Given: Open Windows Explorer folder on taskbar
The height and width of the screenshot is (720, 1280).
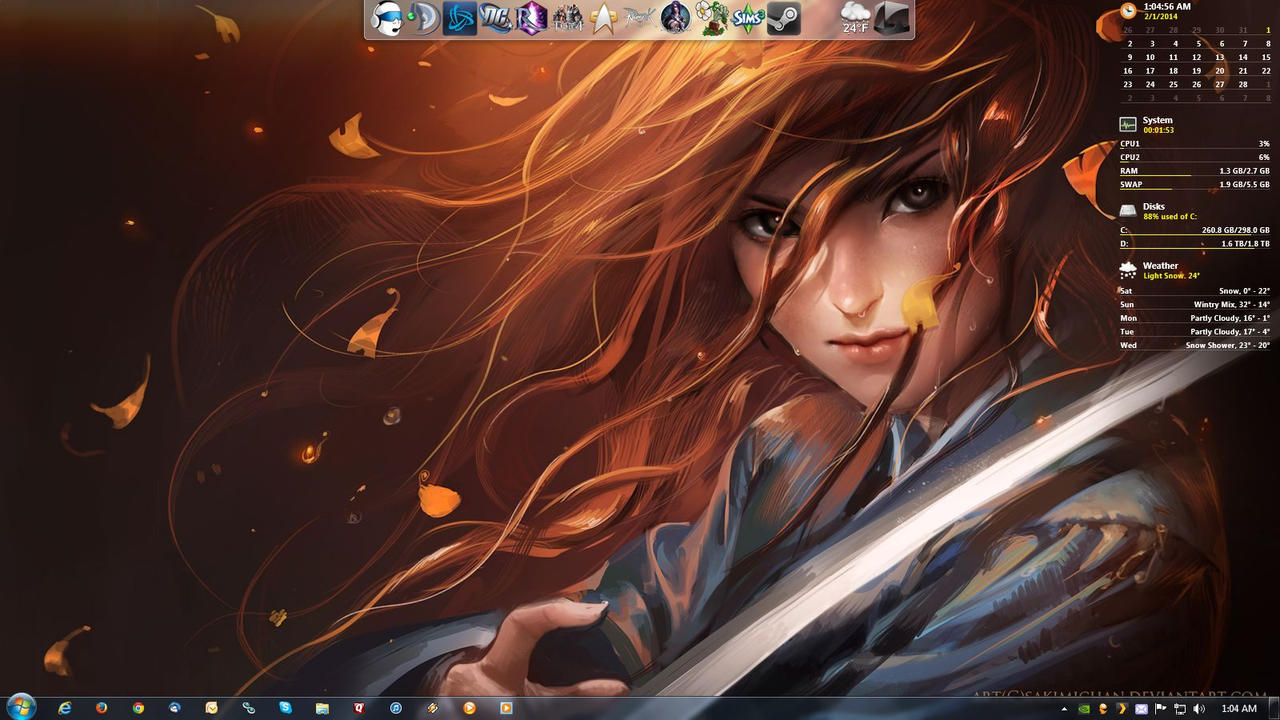Looking at the screenshot, I should pos(322,708).
